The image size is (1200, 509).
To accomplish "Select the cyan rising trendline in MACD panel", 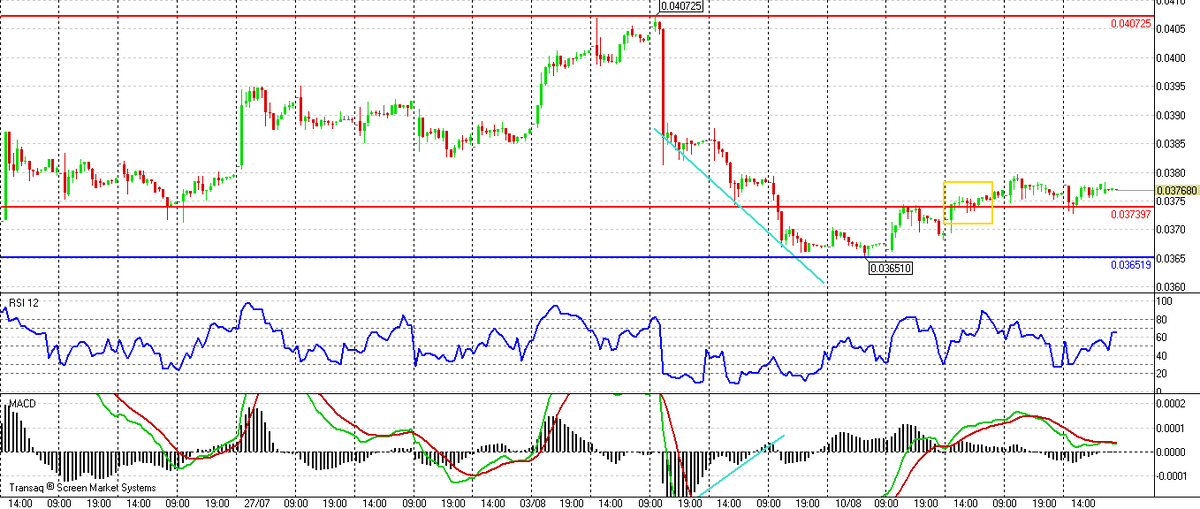I will [x=740, y=466].
